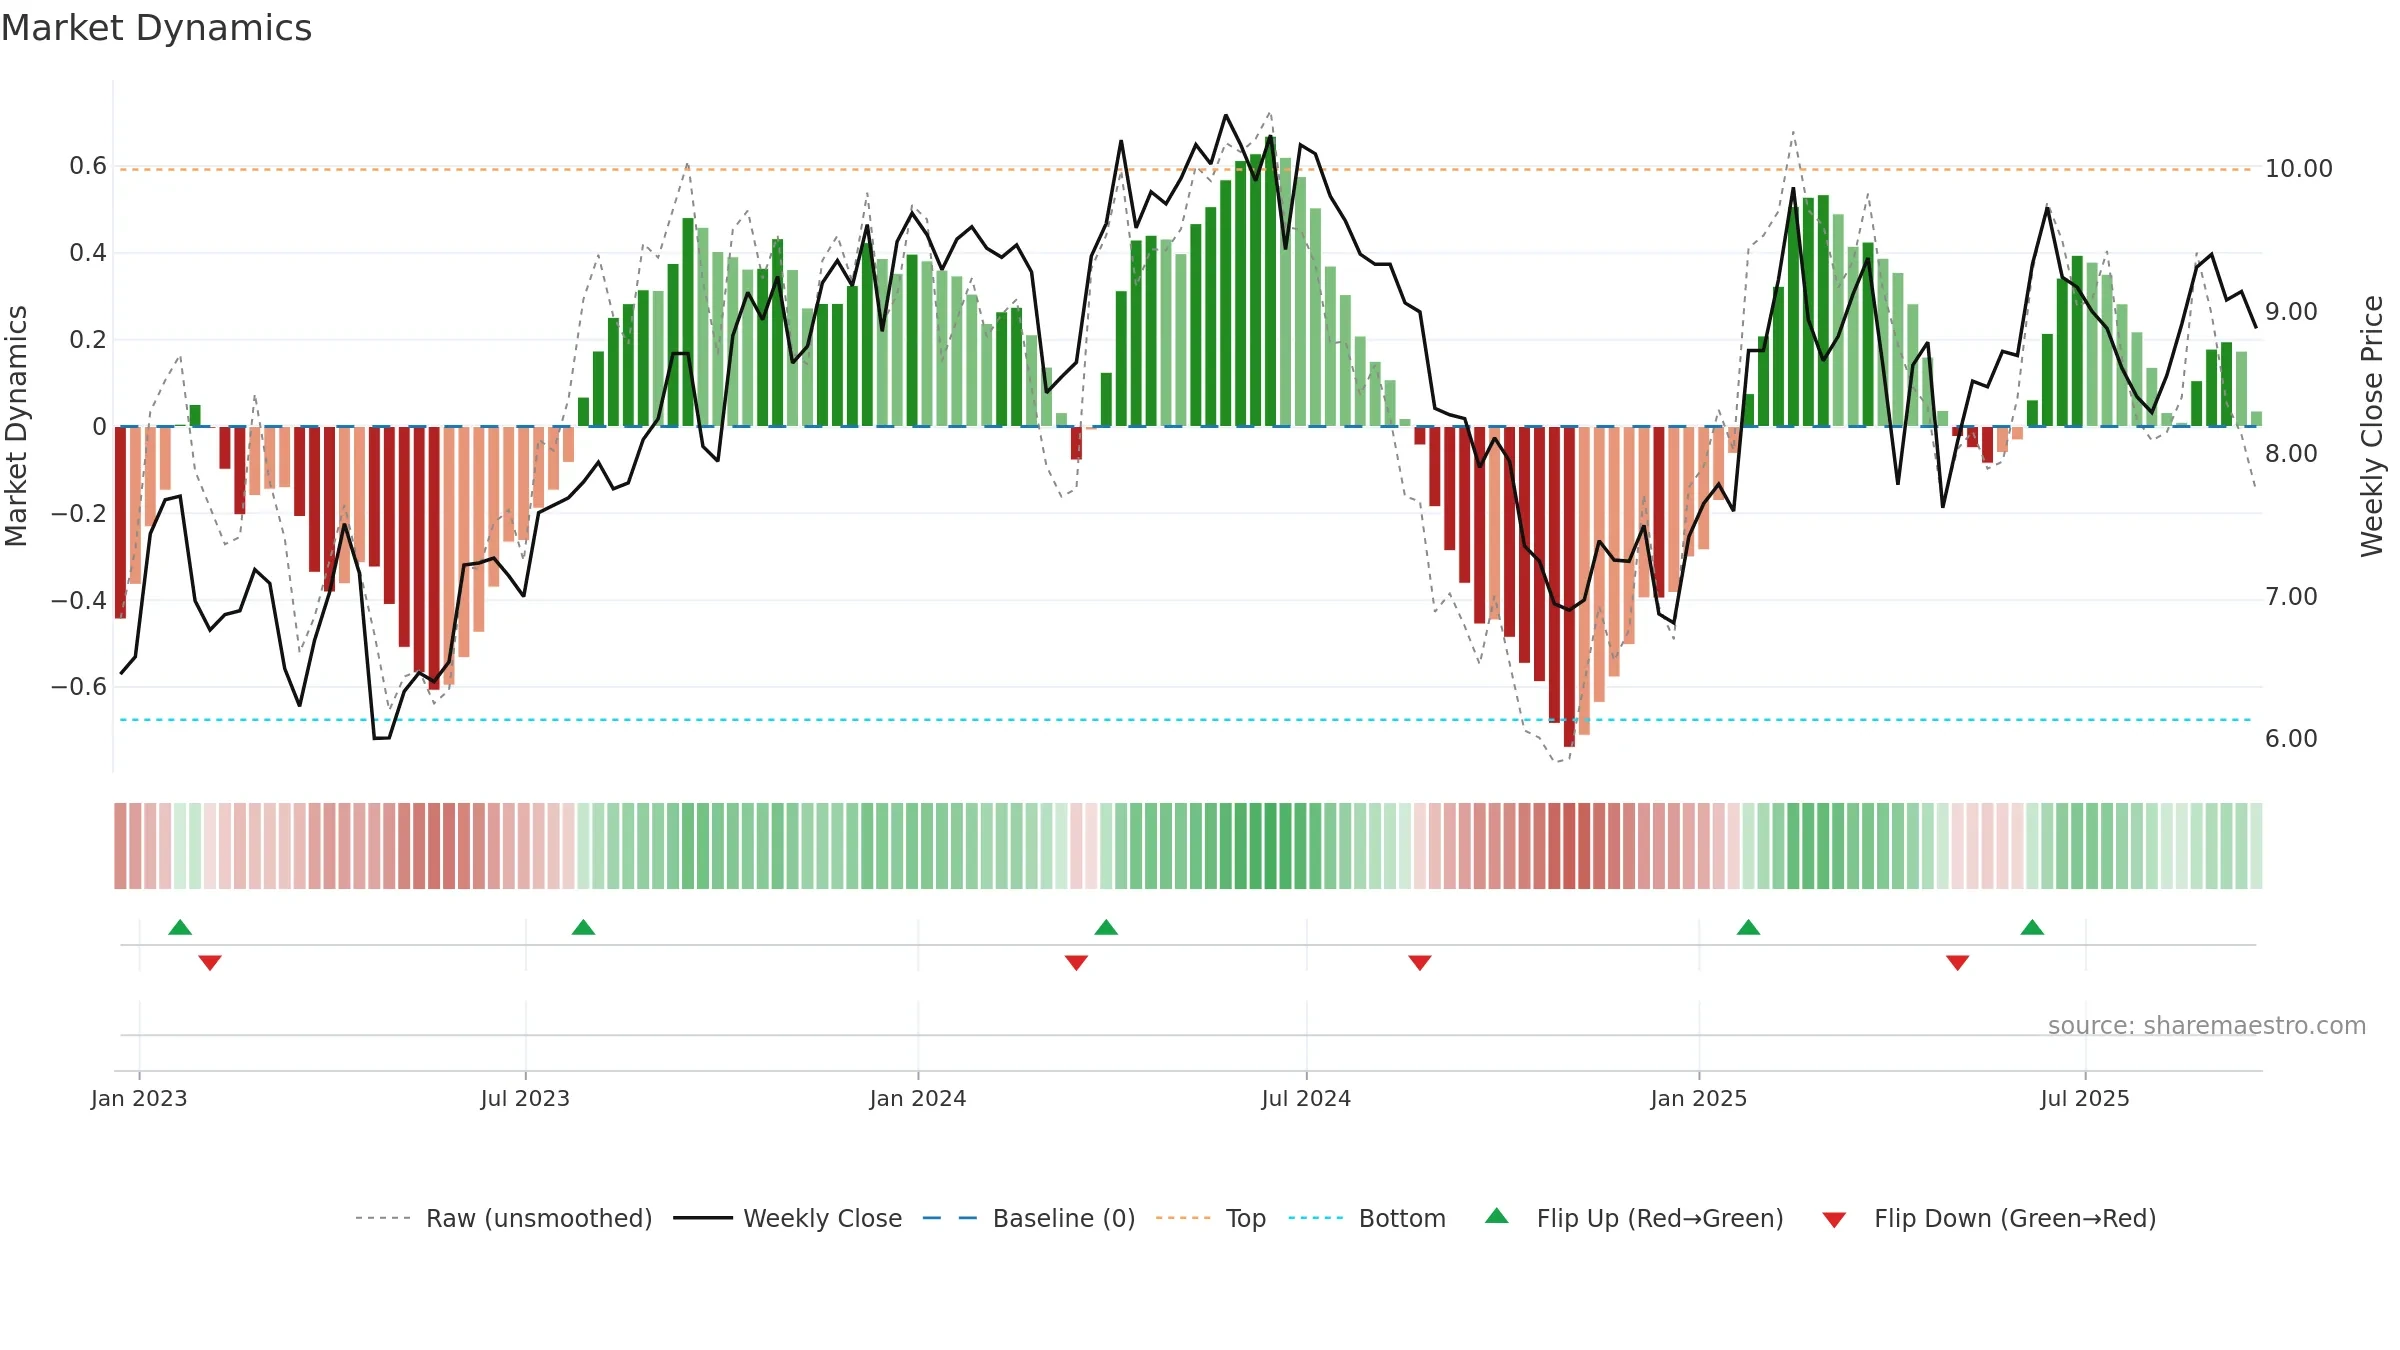Click the Jul 2023 x-axis label
Screen dimensions: 2400x1350
[x=525, y=1098]
